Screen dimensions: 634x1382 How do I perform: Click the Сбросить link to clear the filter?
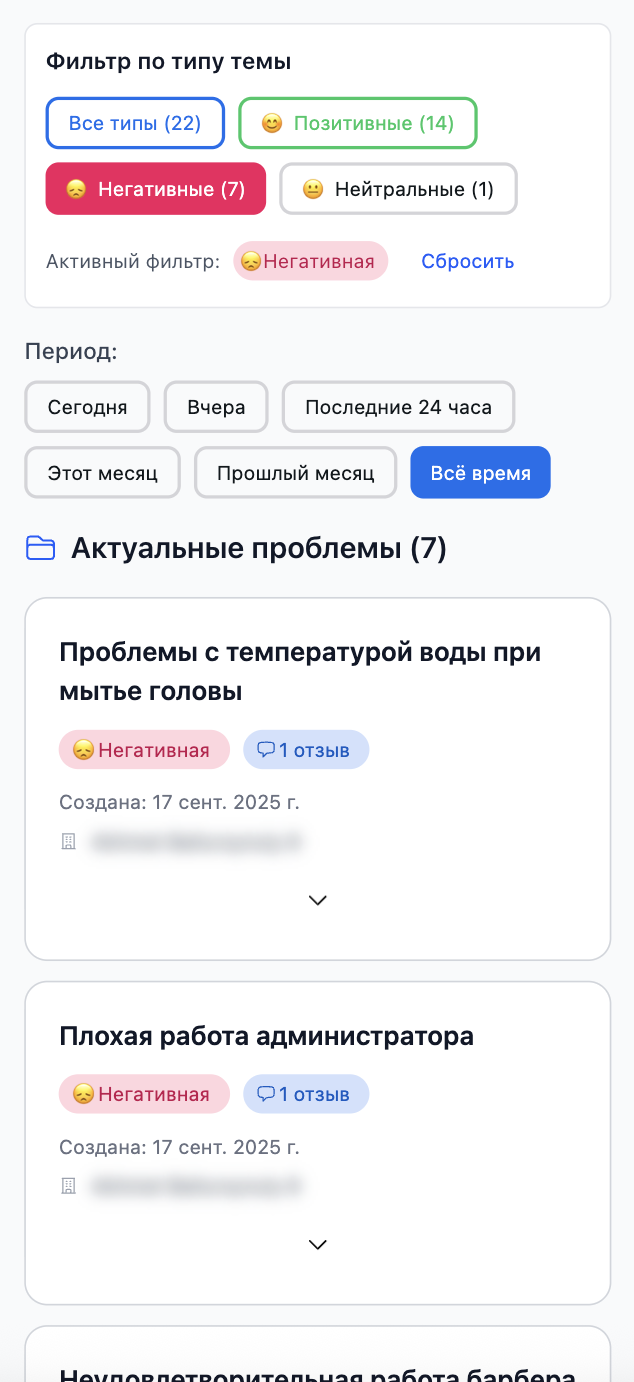[467, 260]
